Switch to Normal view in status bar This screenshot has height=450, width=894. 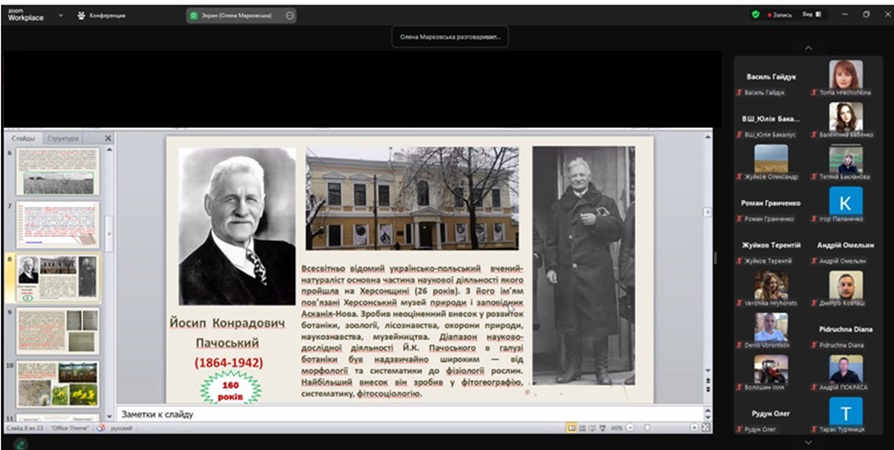coord(571,428)
